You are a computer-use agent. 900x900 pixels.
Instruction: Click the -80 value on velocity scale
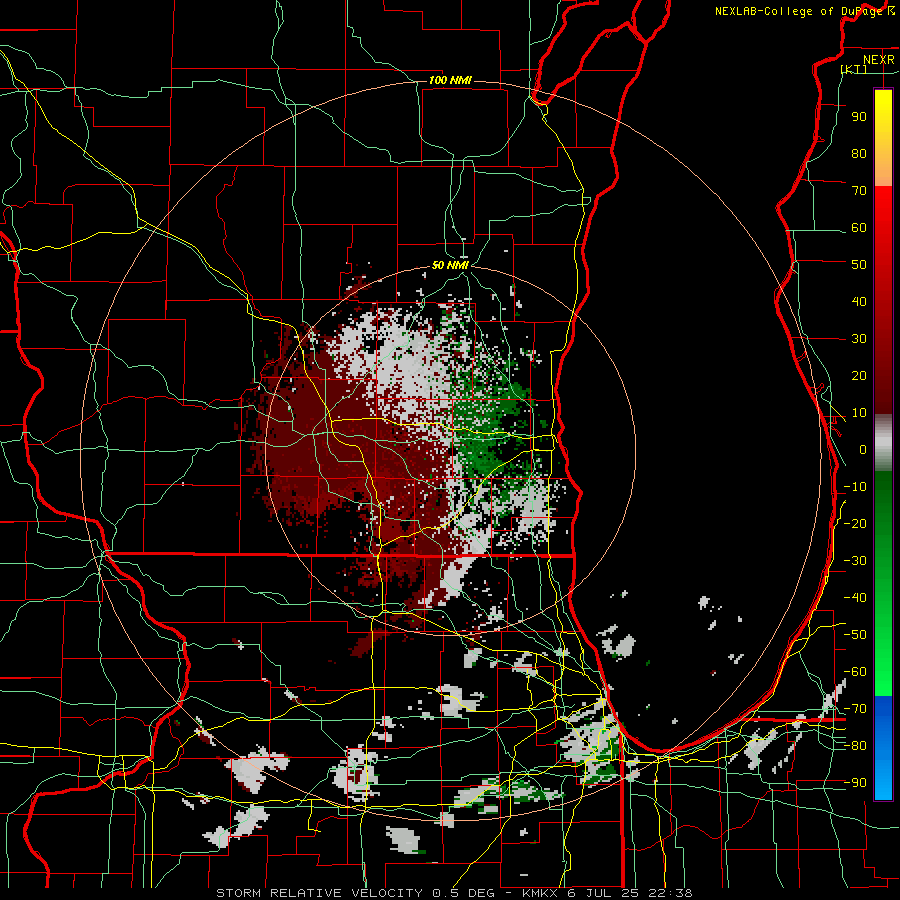(855, 746)
